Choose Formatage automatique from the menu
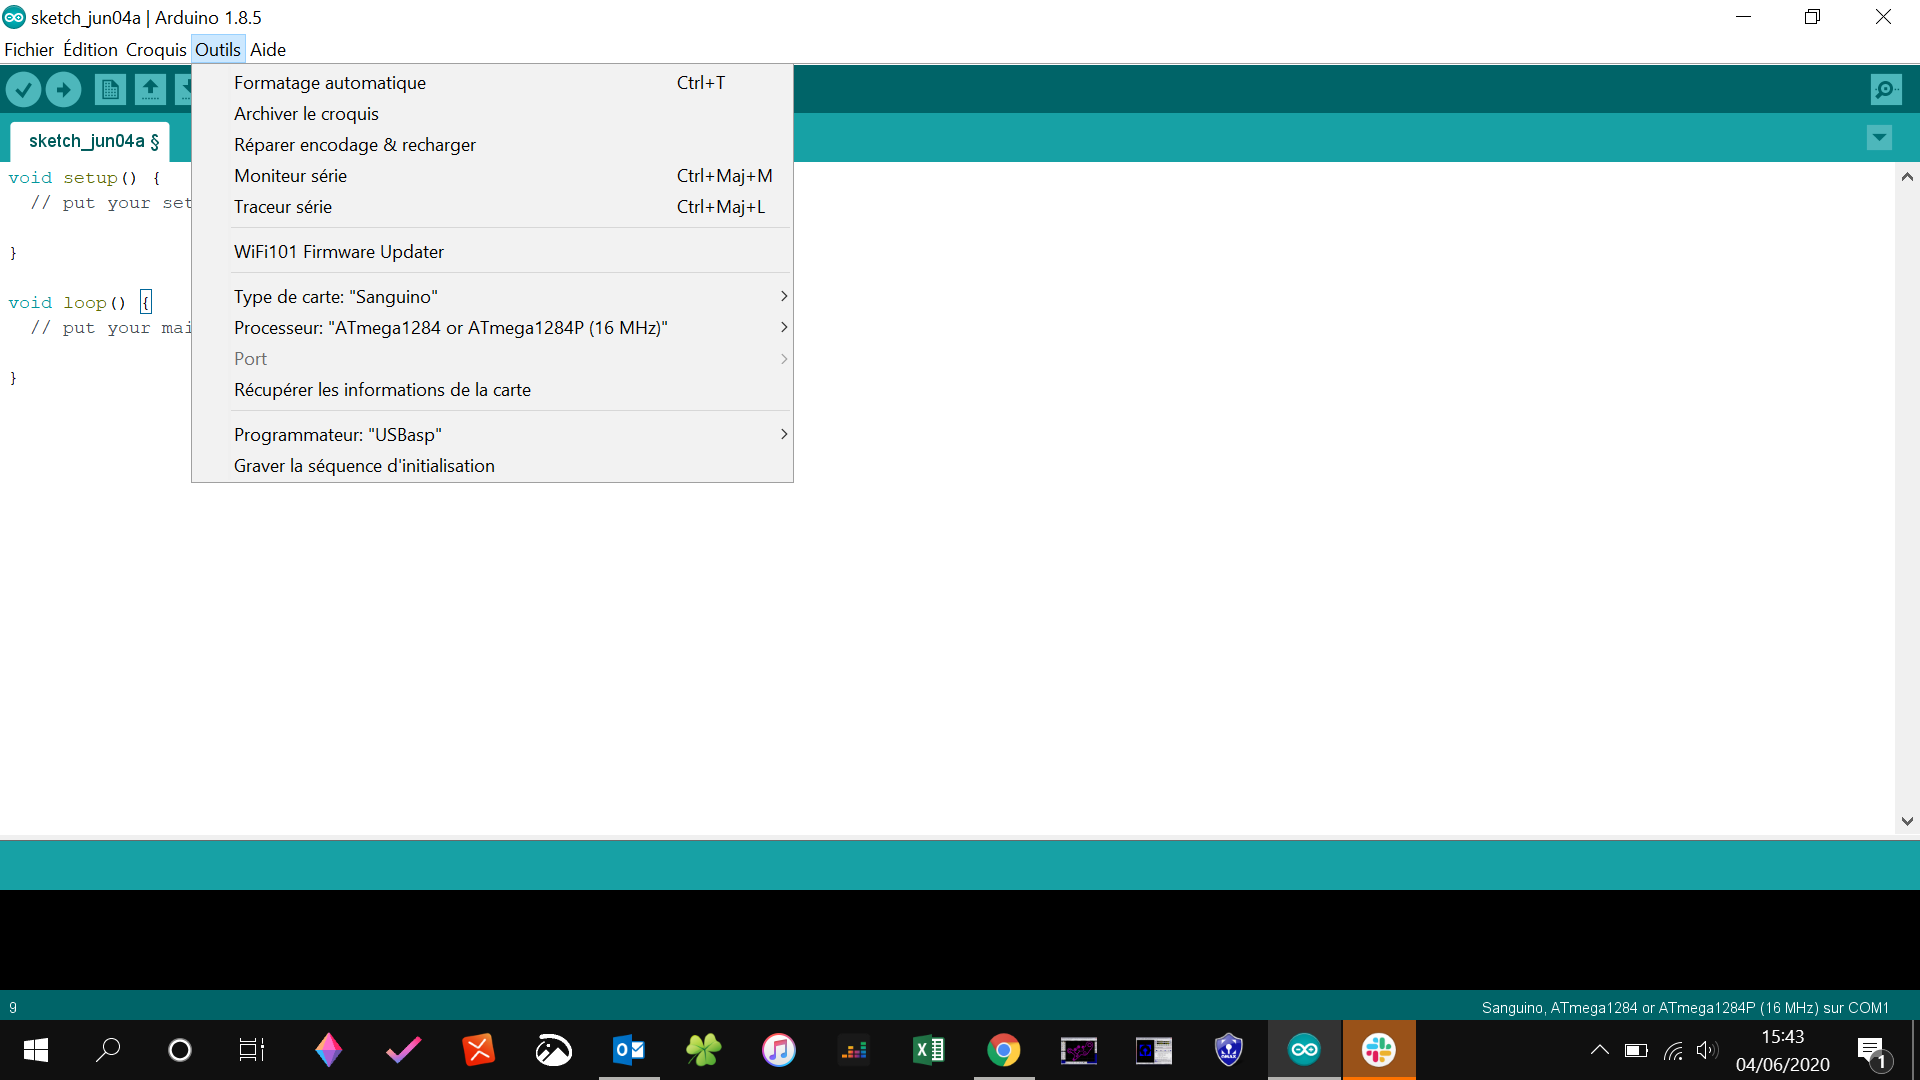 (330, 83)
